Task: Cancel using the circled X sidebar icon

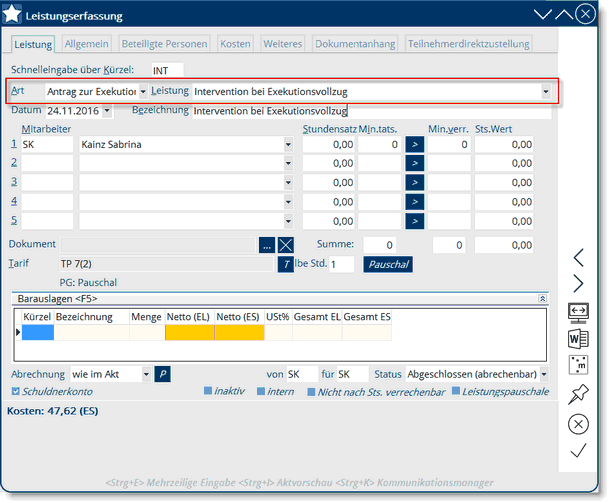Action: tap(578, 423)
